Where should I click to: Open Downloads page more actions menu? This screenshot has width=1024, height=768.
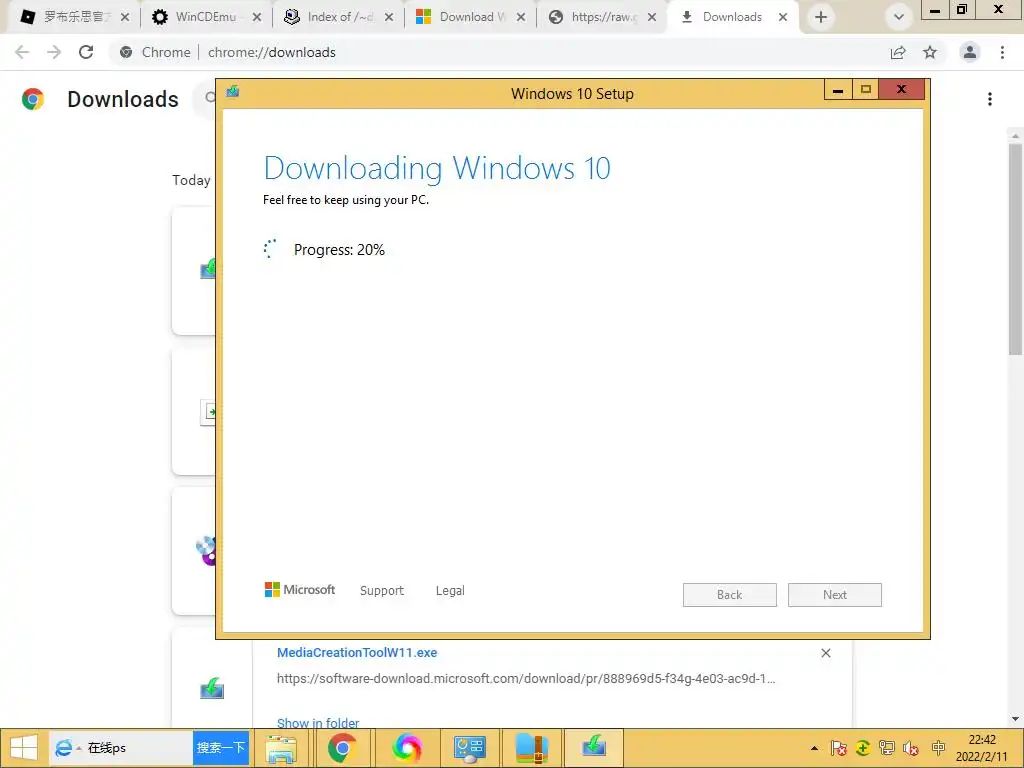pyautogui.click(x=989, y=99)
